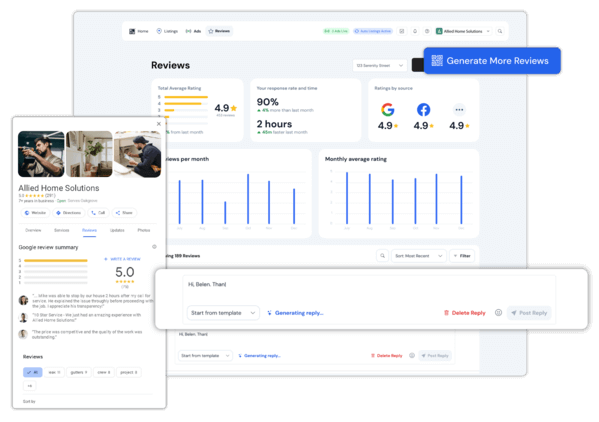Viewport: 599px width, 422px height.
Task: Click Generate More Reviews button
Action: click(492, 61)
